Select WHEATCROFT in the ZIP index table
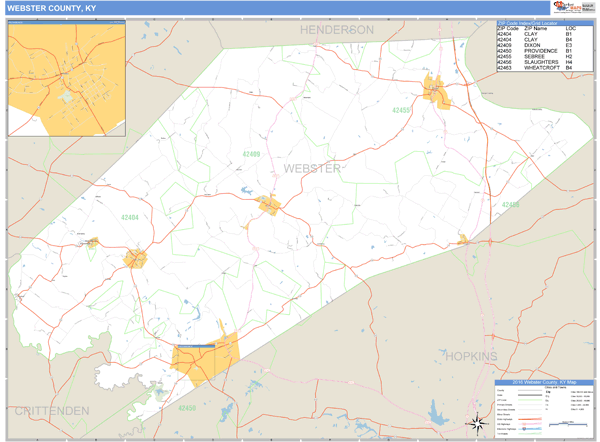The image size is (600, 442). (541, 68)
